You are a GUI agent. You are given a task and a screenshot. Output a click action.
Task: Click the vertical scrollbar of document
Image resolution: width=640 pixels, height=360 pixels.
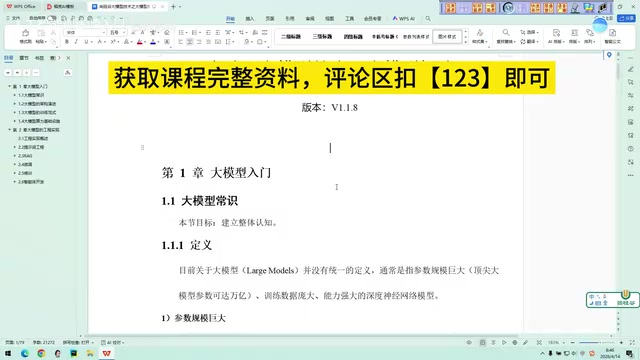[618, 71]
